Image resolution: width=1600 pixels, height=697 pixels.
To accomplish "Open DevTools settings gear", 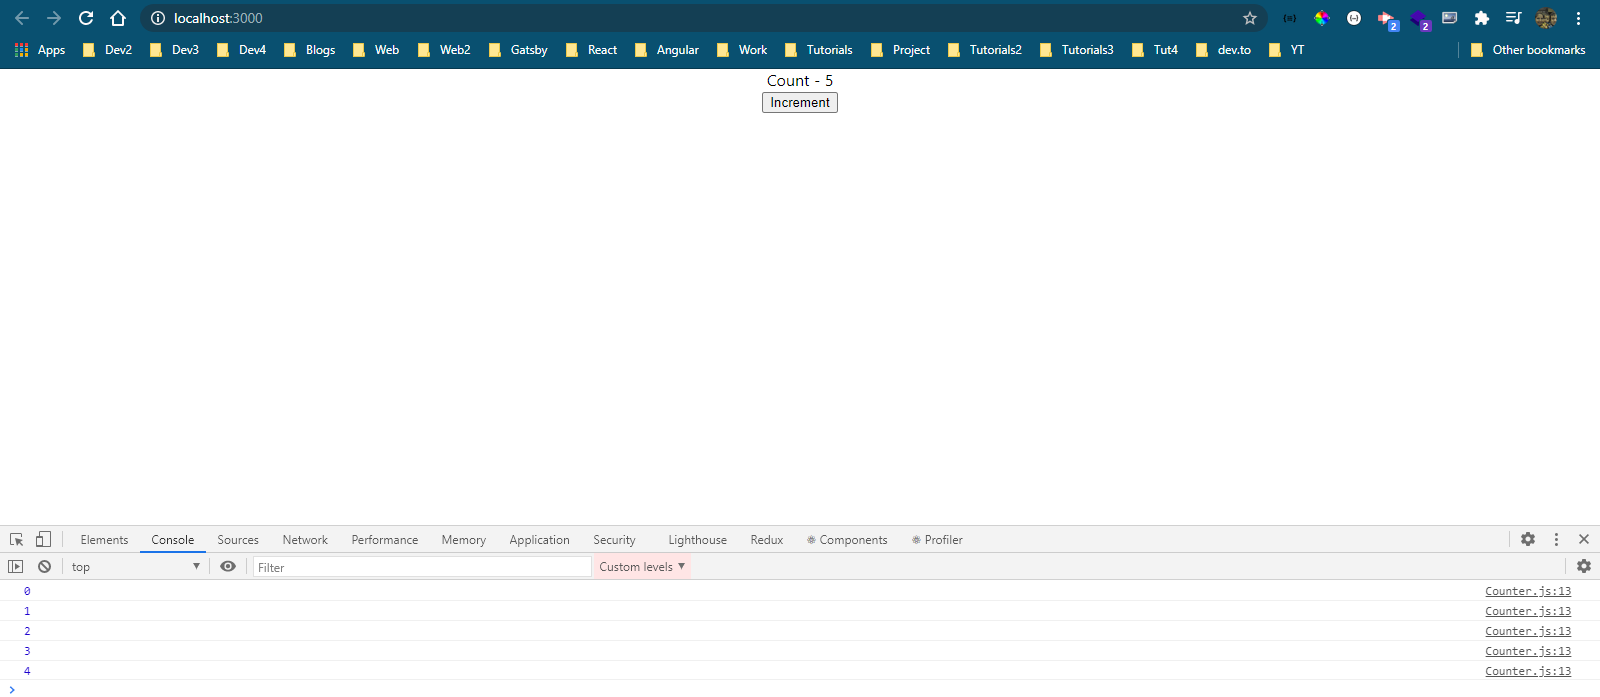I will [1528, 539].
